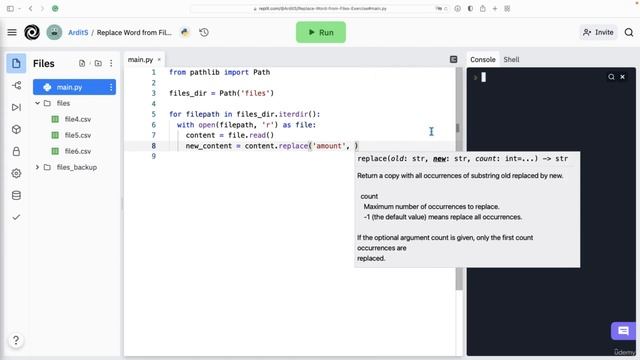Viewport: 640px width, 360px height.
Task: Click into the console input prompt
Action: pos(483,77)
